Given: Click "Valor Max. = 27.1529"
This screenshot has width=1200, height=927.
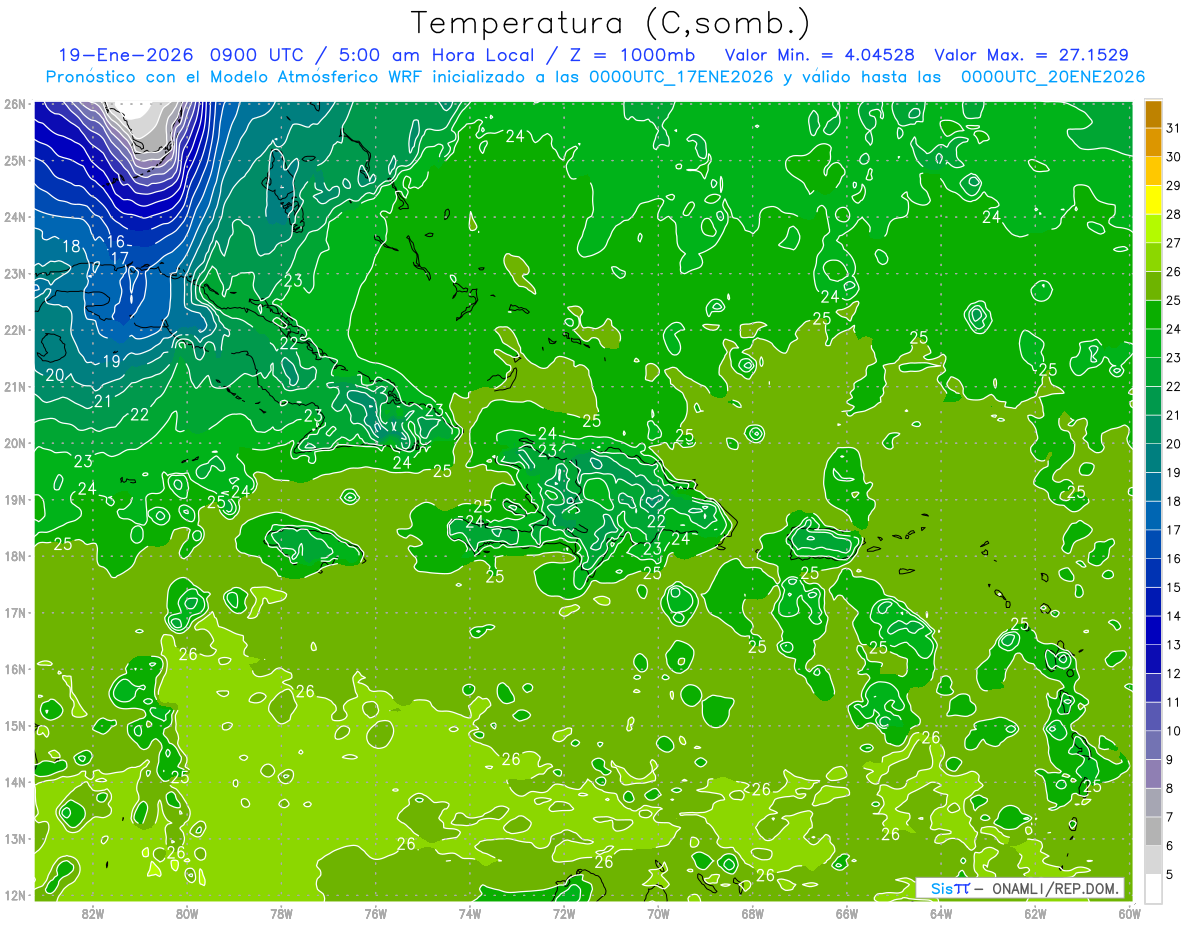Looking at the screenshot, I should (1032, 55).
